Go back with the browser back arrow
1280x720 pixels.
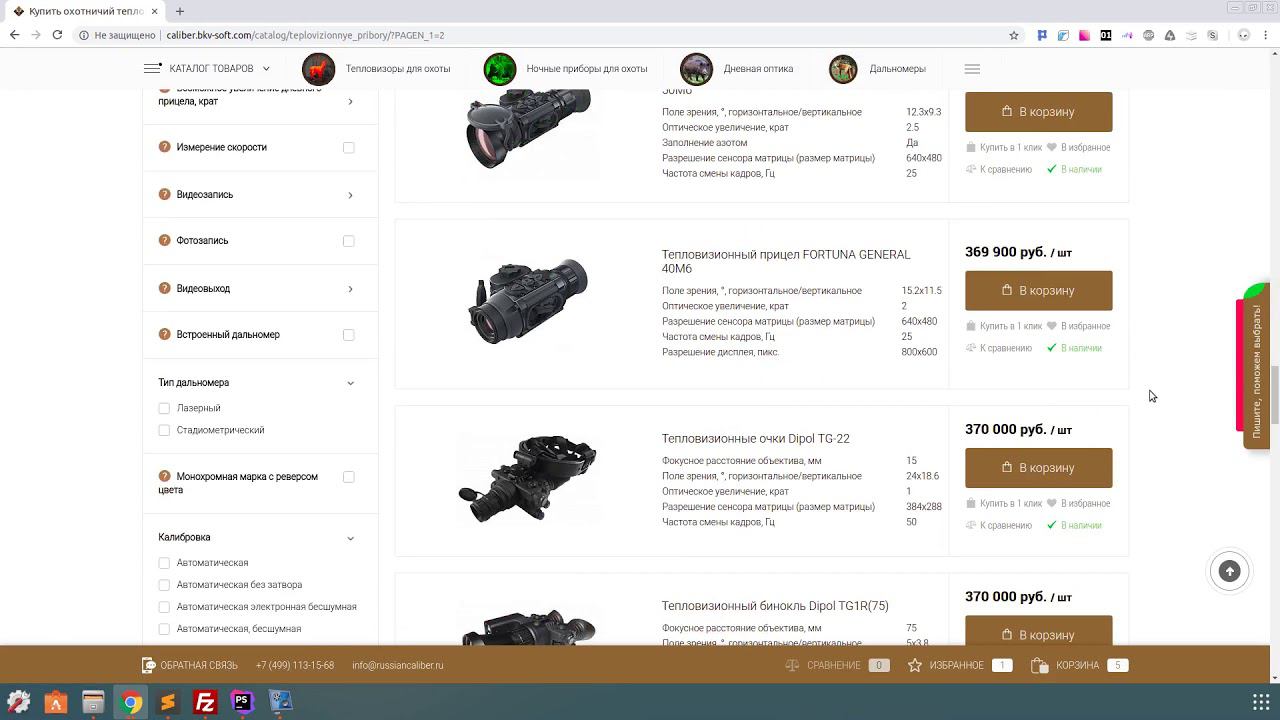[x=14, y=35]
